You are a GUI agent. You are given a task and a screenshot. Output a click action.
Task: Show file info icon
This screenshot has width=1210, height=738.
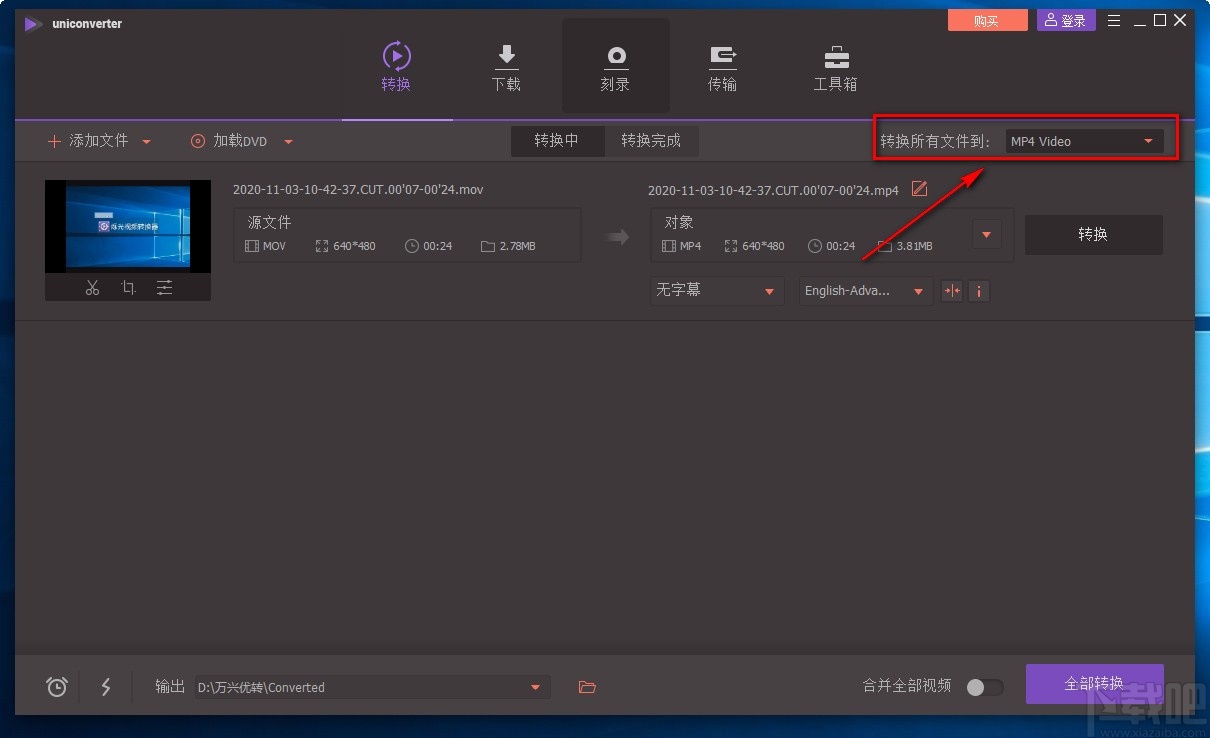(979, 291)
